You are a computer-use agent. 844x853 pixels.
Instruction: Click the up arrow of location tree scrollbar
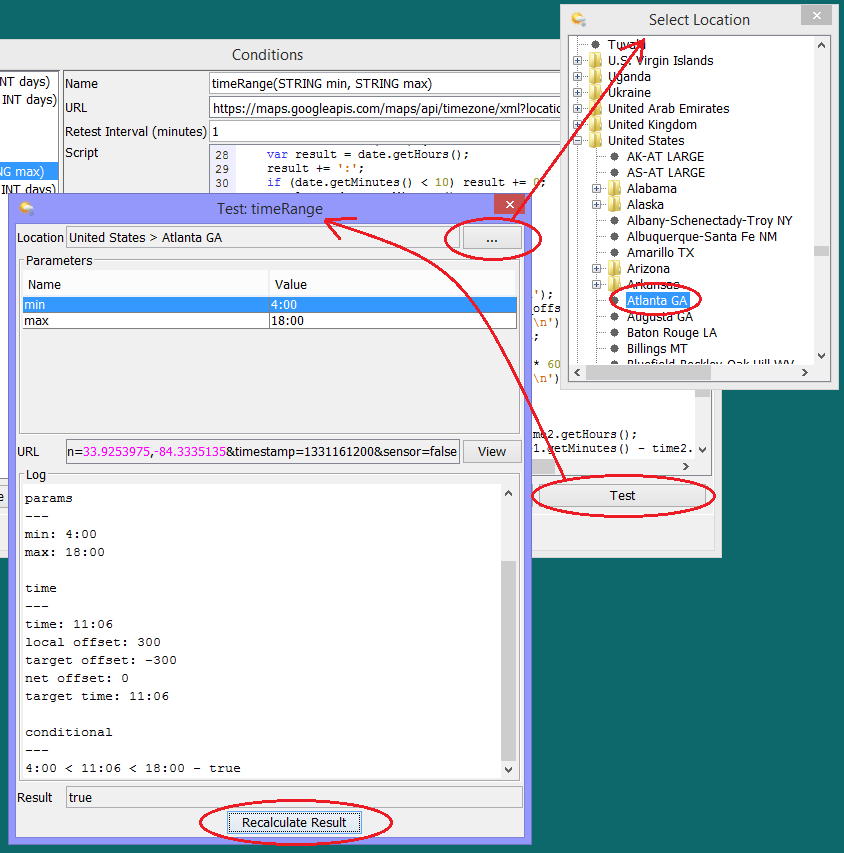point(822,45)
